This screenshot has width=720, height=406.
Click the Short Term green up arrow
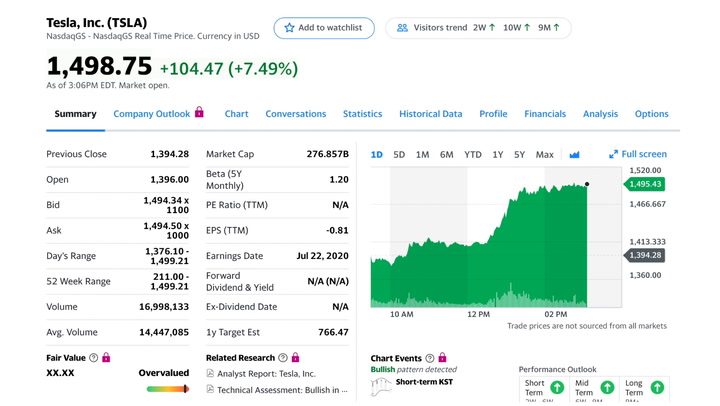coord(557,388)
